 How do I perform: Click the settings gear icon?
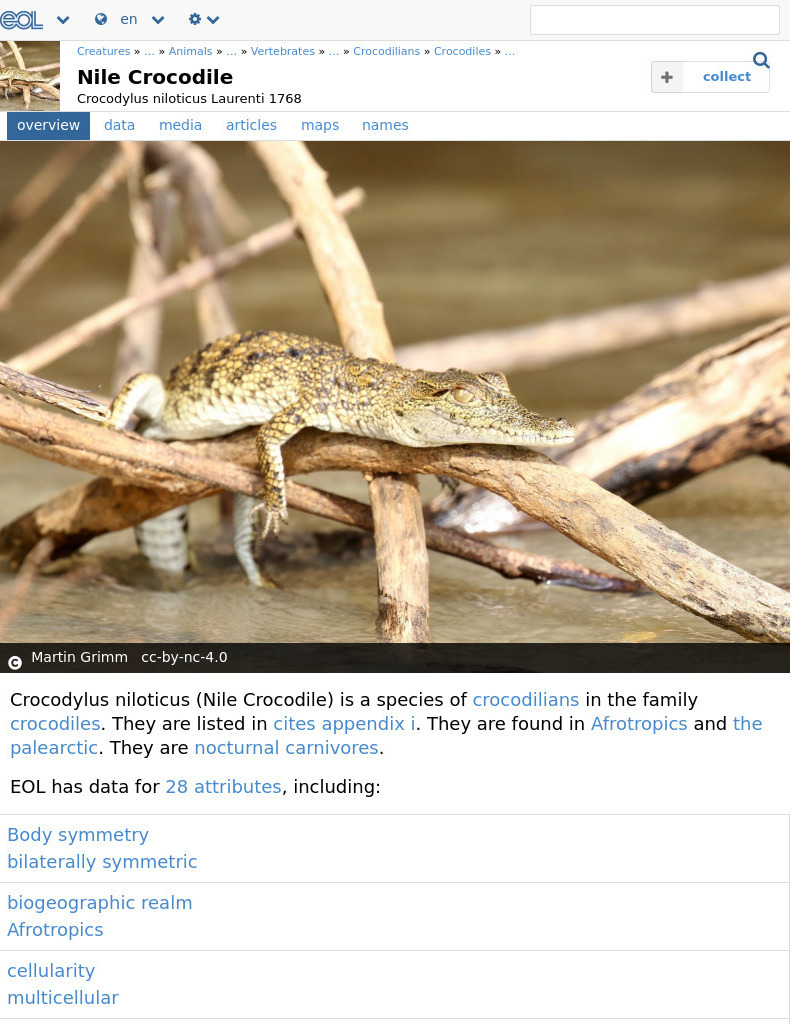pos(194,19)
